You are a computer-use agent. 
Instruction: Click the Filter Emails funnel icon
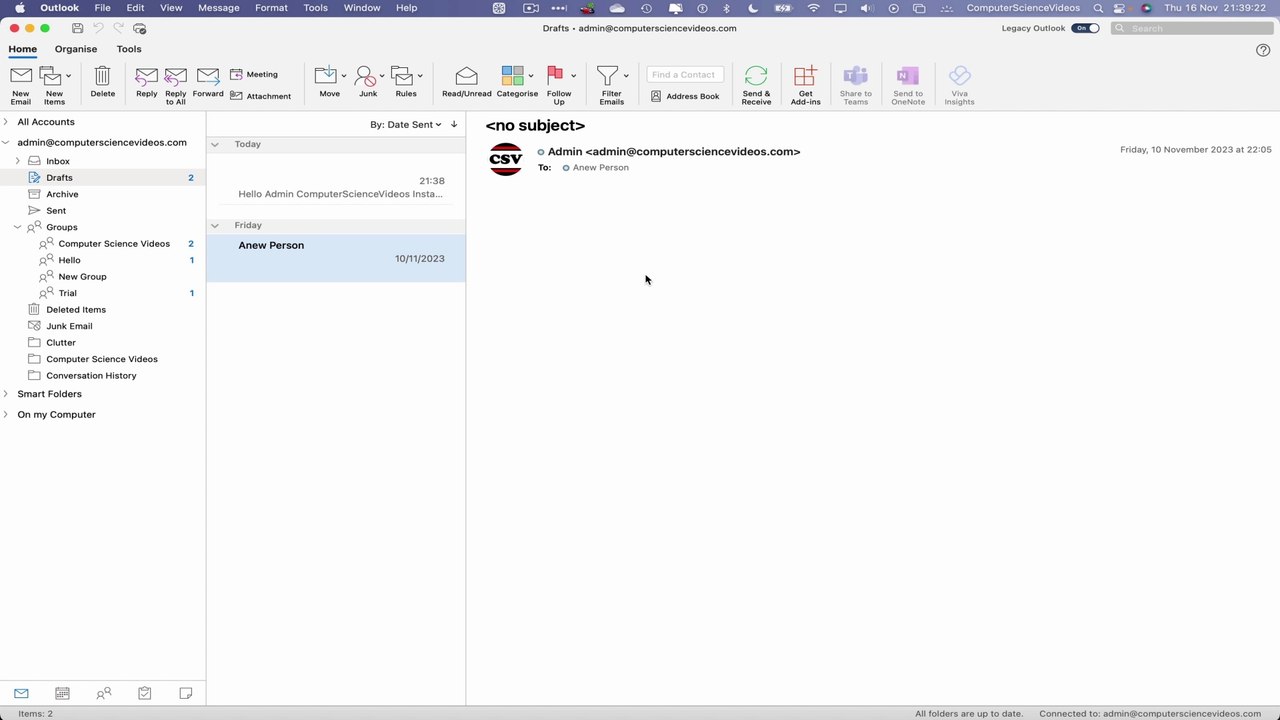[607, 76]
